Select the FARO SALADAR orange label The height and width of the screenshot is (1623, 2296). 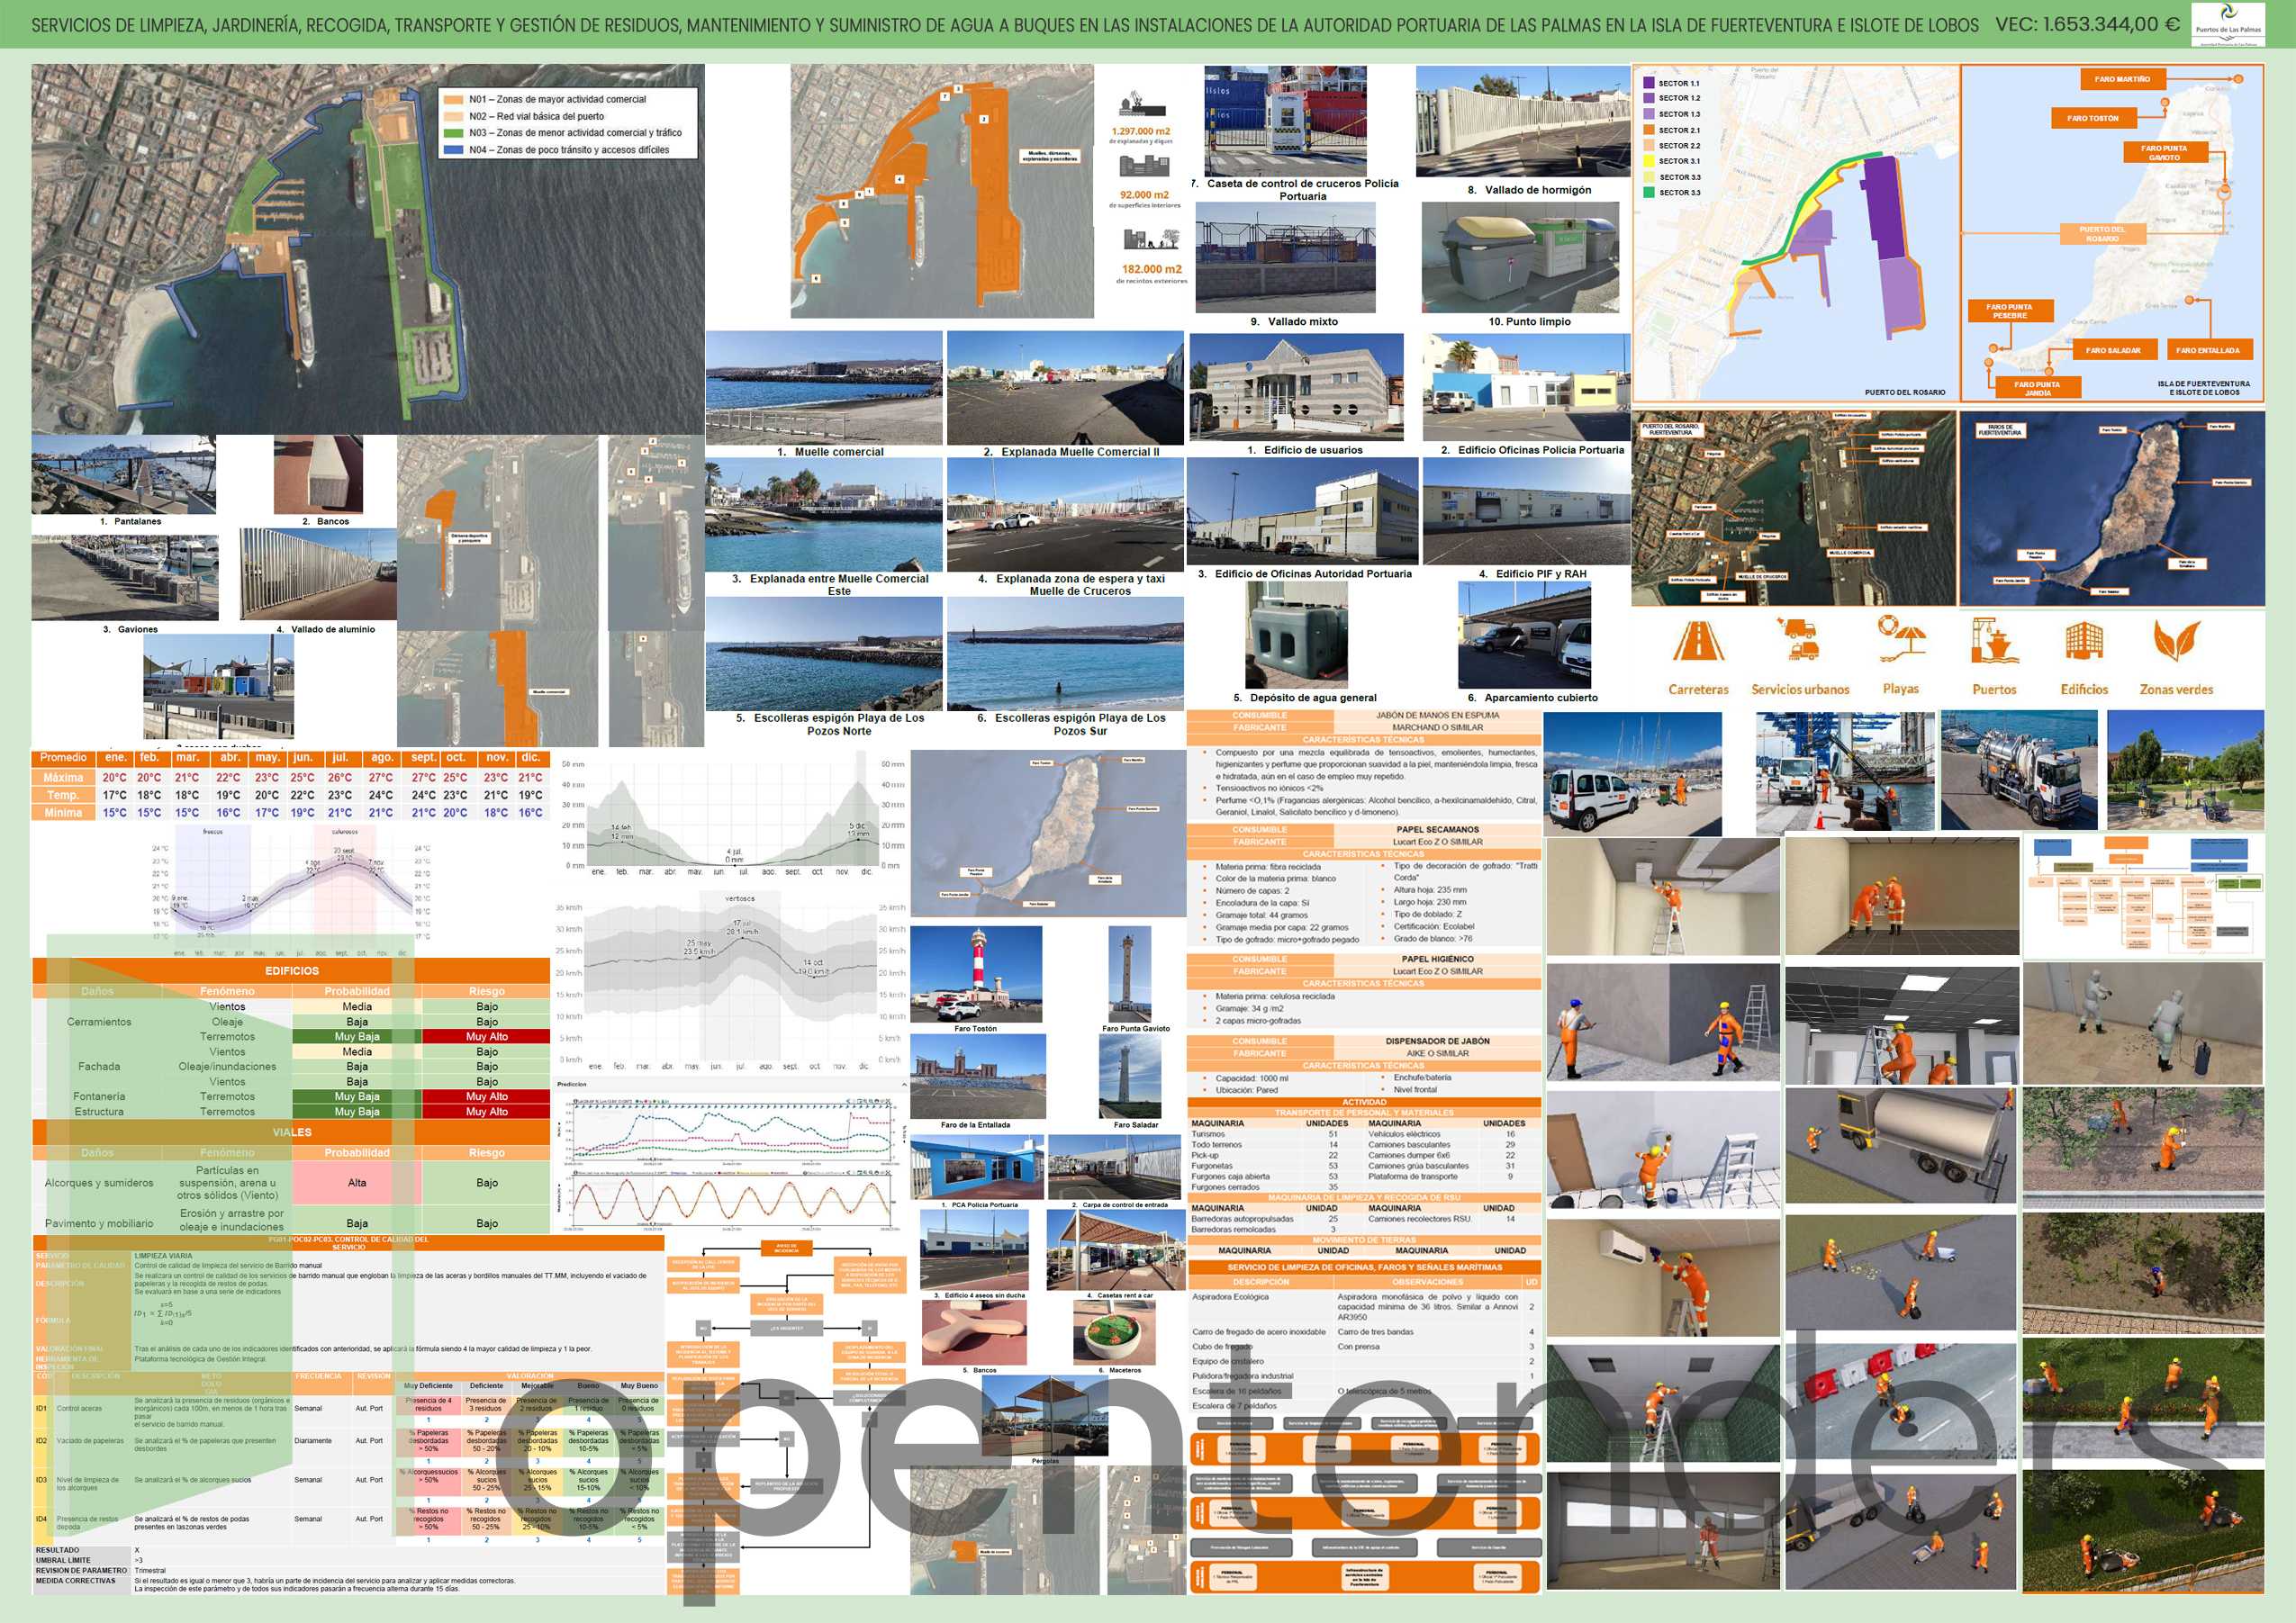tap(2113, 350)
